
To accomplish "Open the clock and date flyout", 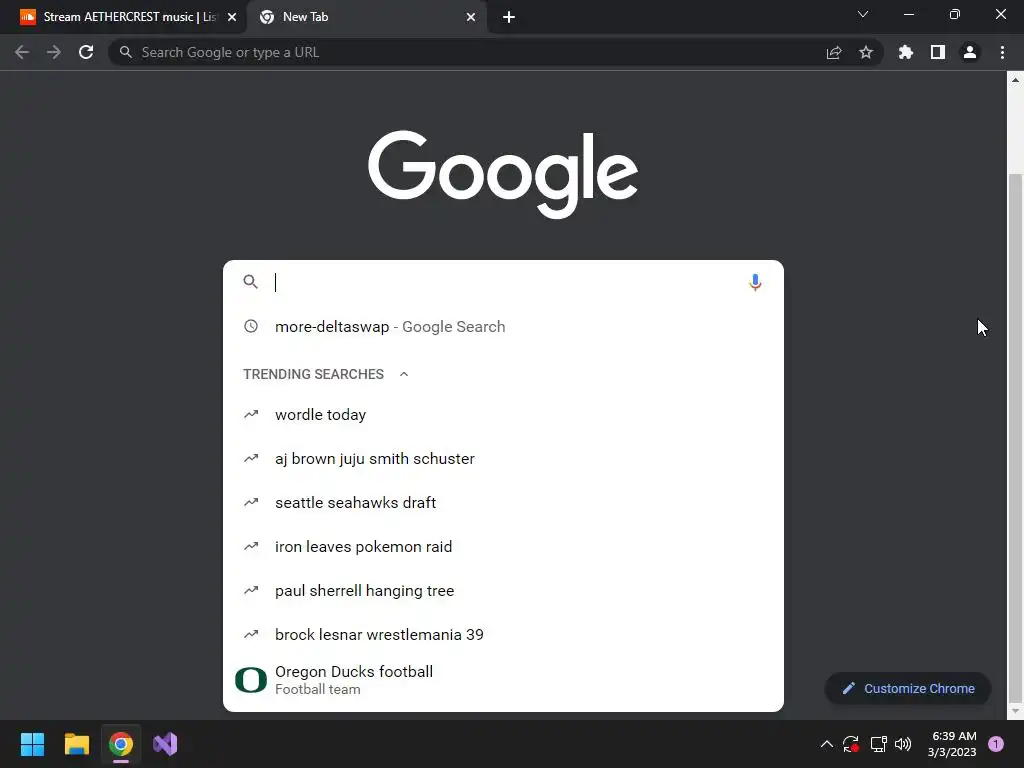I will (952, 744).
